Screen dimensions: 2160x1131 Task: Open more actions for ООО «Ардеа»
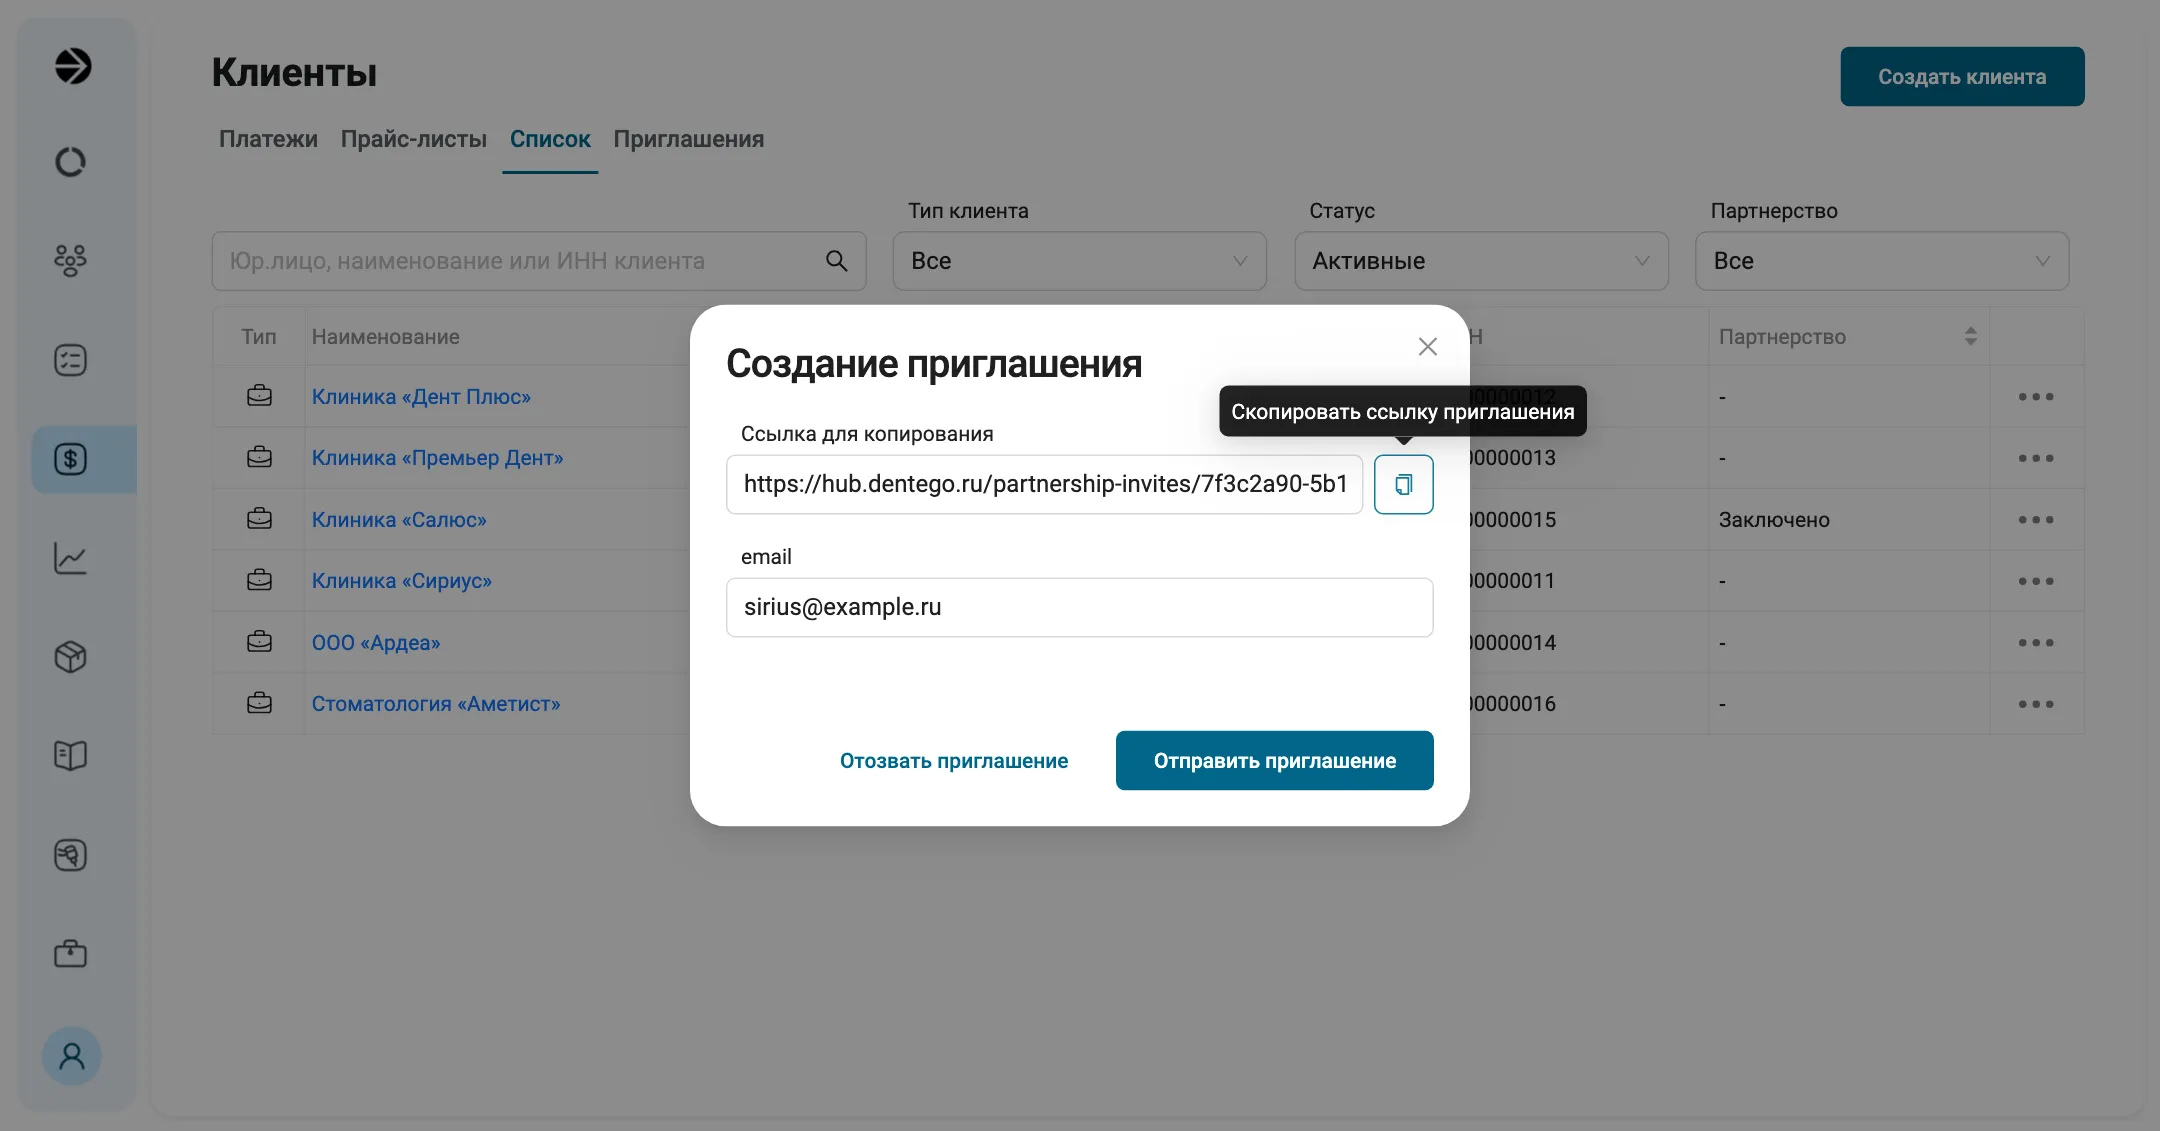(x=2035, y=643)
